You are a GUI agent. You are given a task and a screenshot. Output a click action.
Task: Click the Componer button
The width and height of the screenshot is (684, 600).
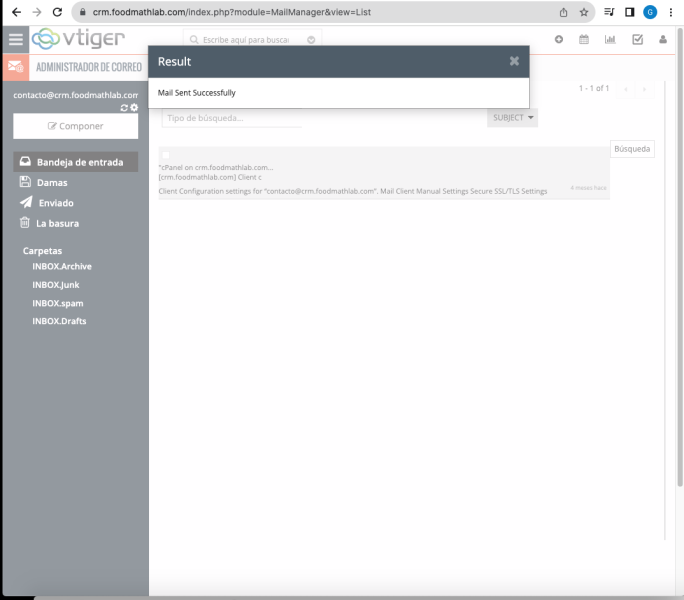pos(75,126)
